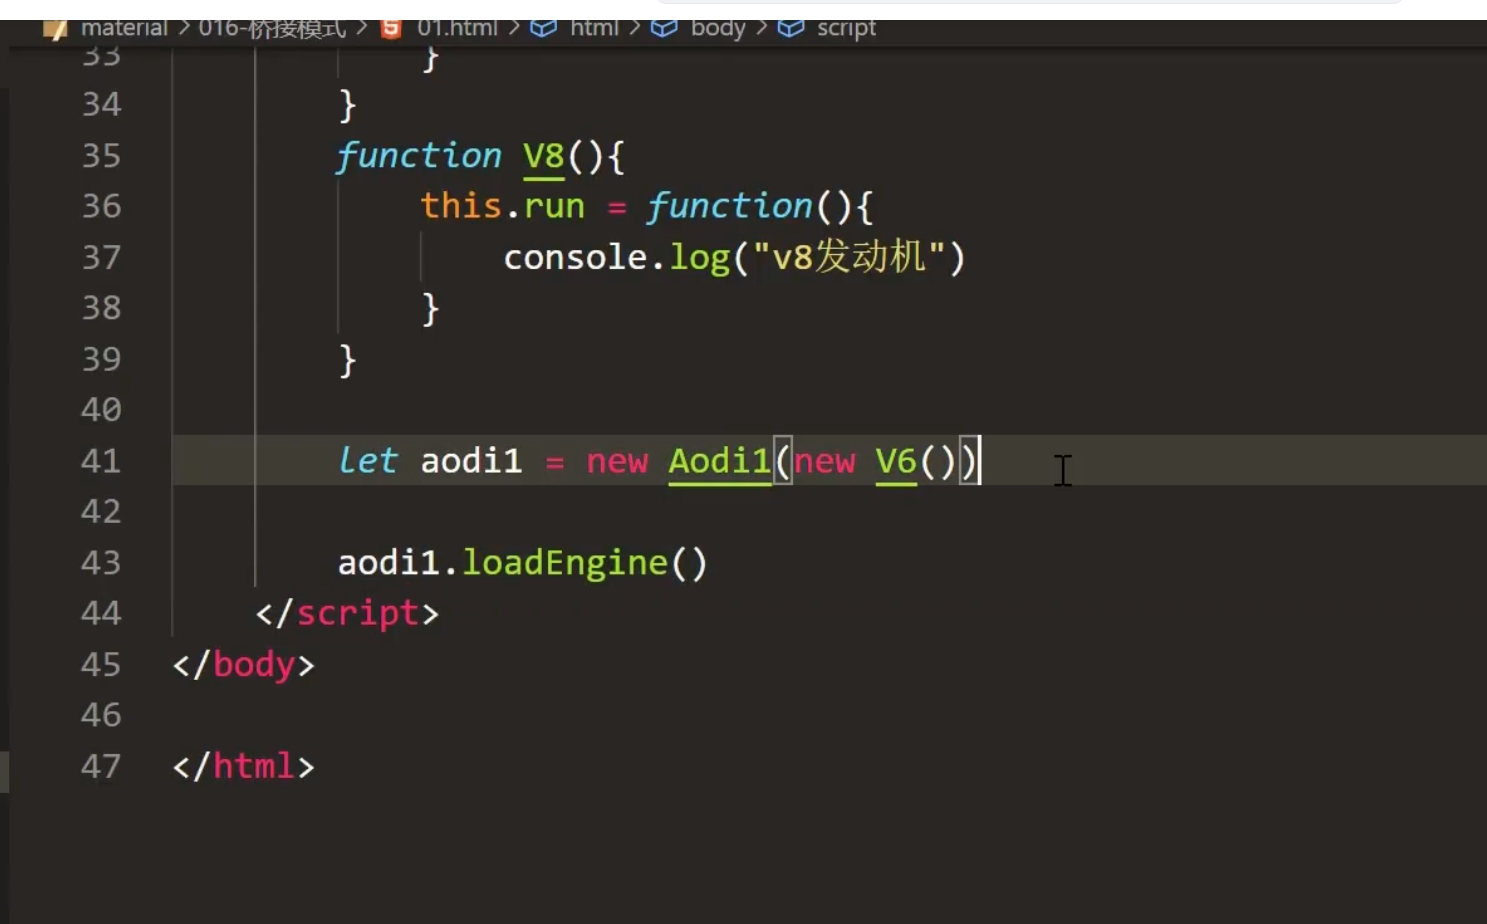Click the closing body tag on line 45

coord(243,665)
